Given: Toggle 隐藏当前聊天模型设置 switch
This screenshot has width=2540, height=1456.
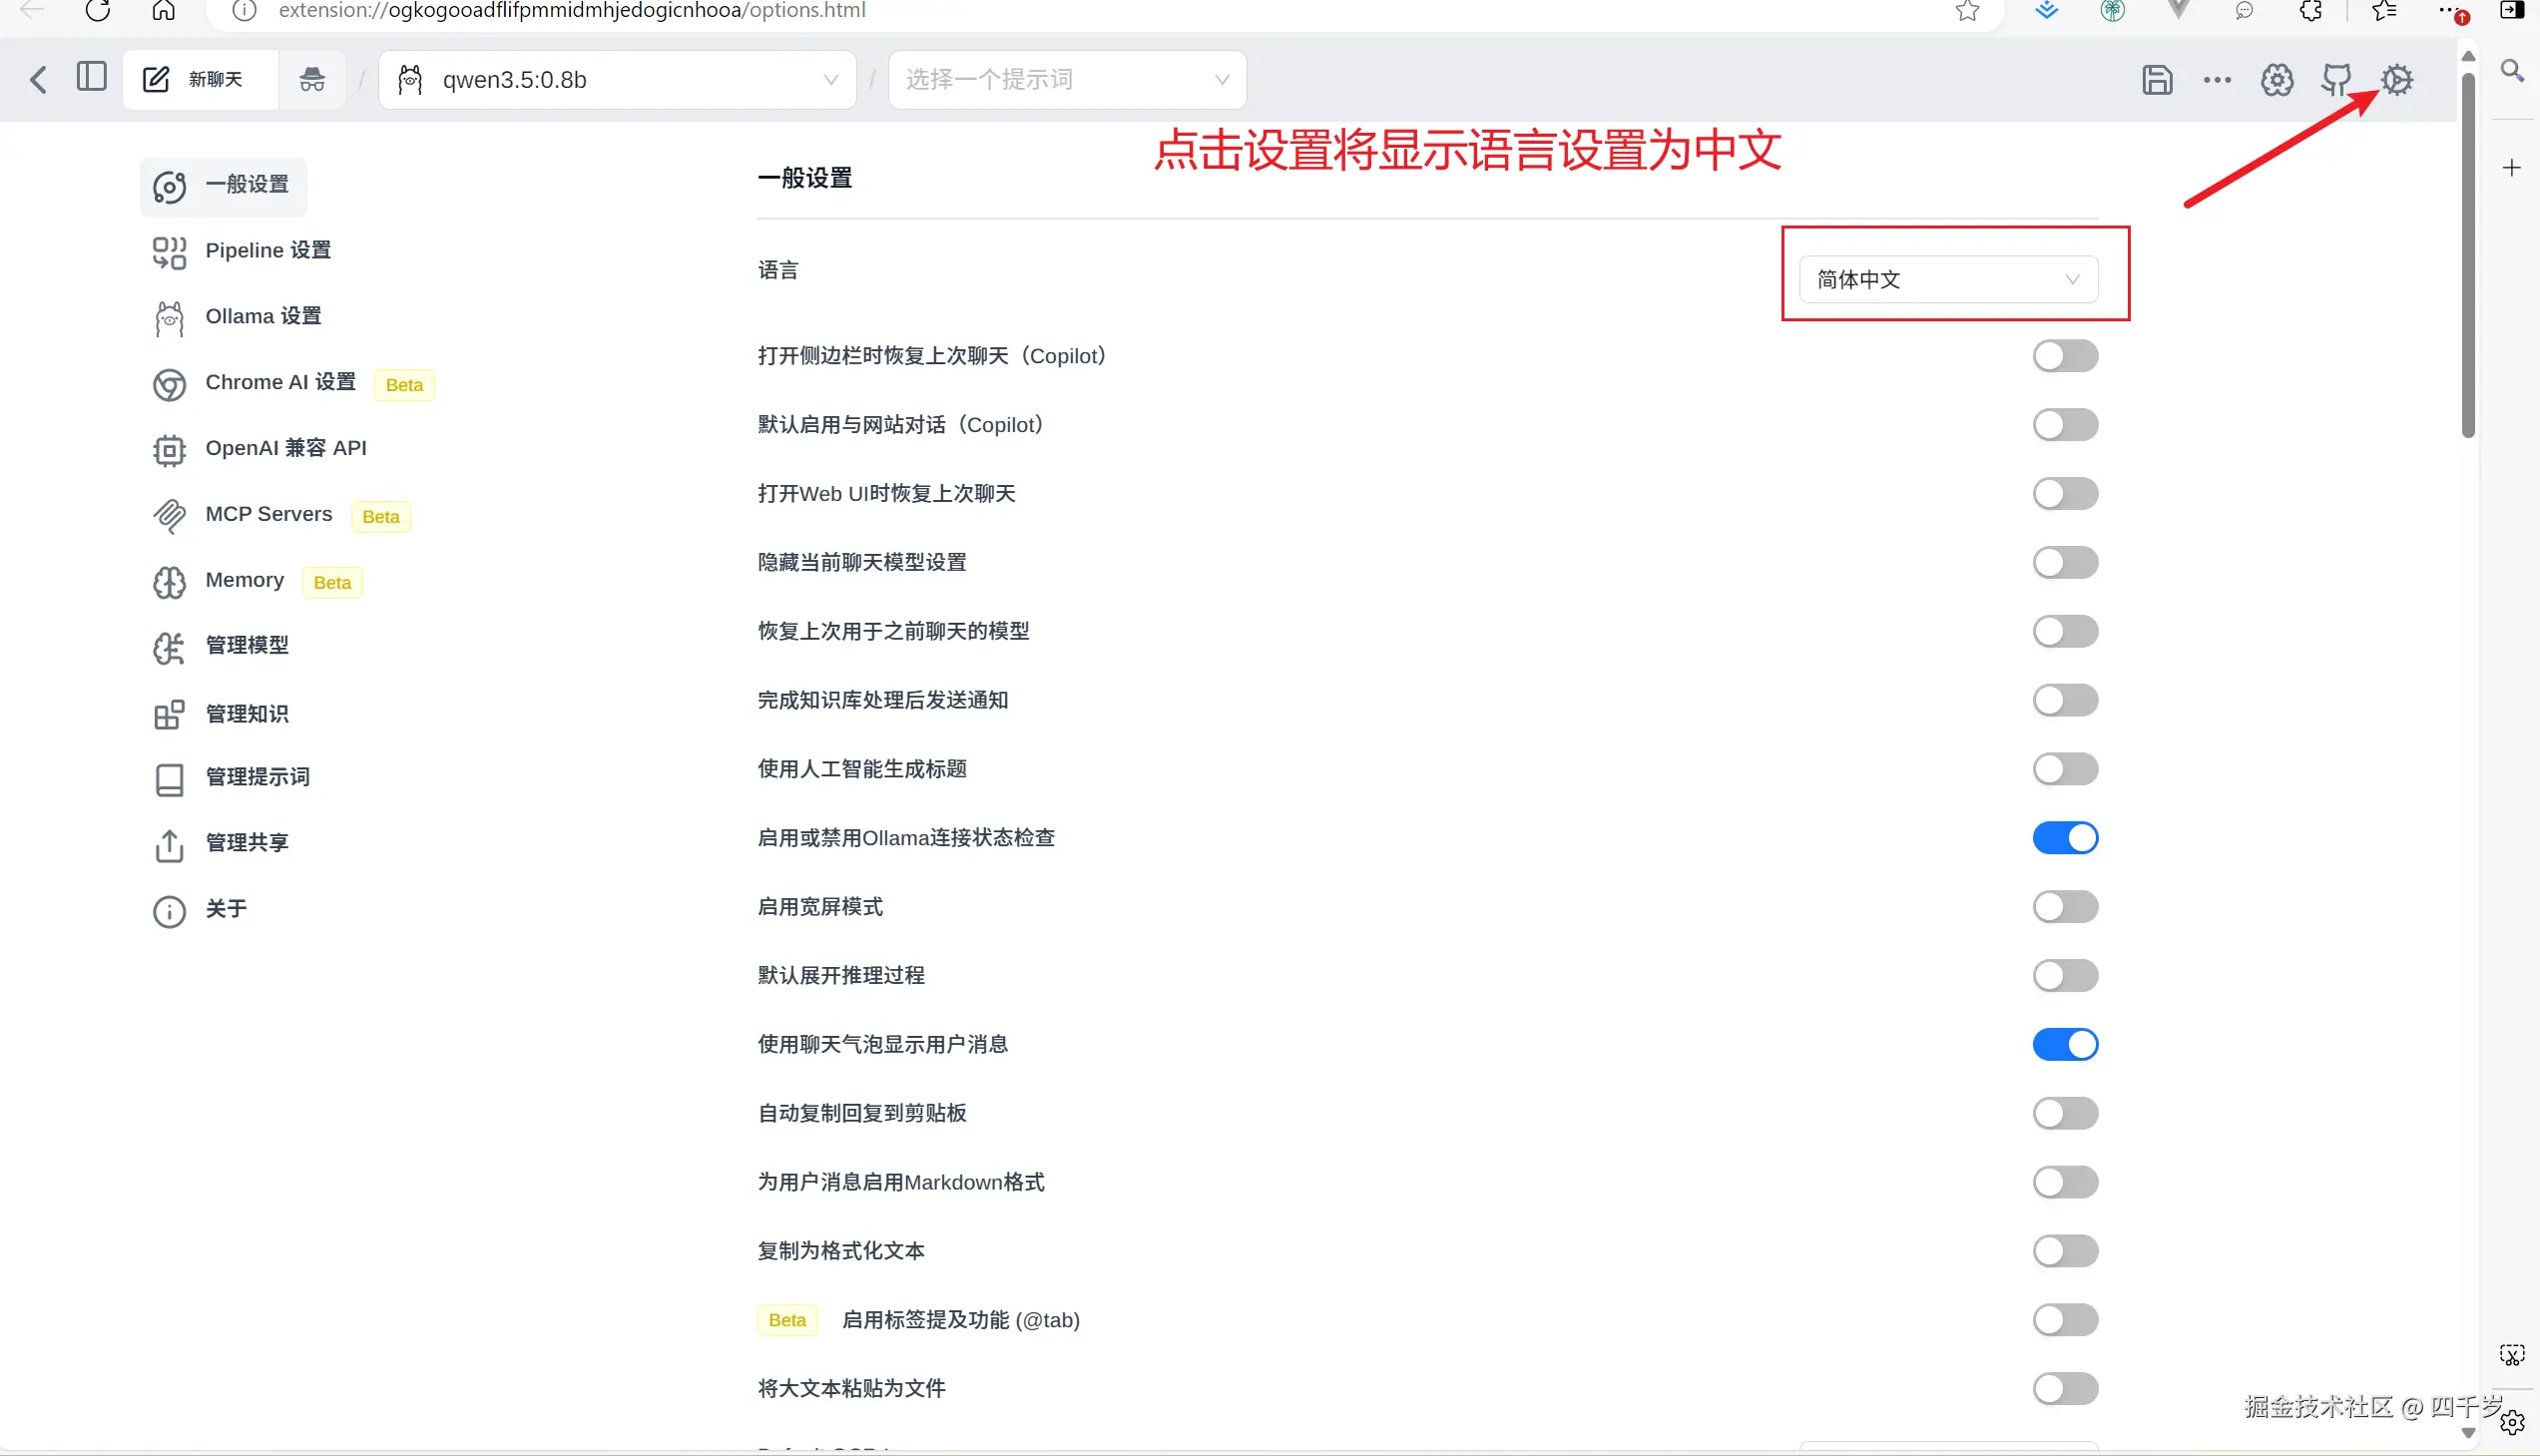Looking at the screenshot, I should coord(2065,563).
